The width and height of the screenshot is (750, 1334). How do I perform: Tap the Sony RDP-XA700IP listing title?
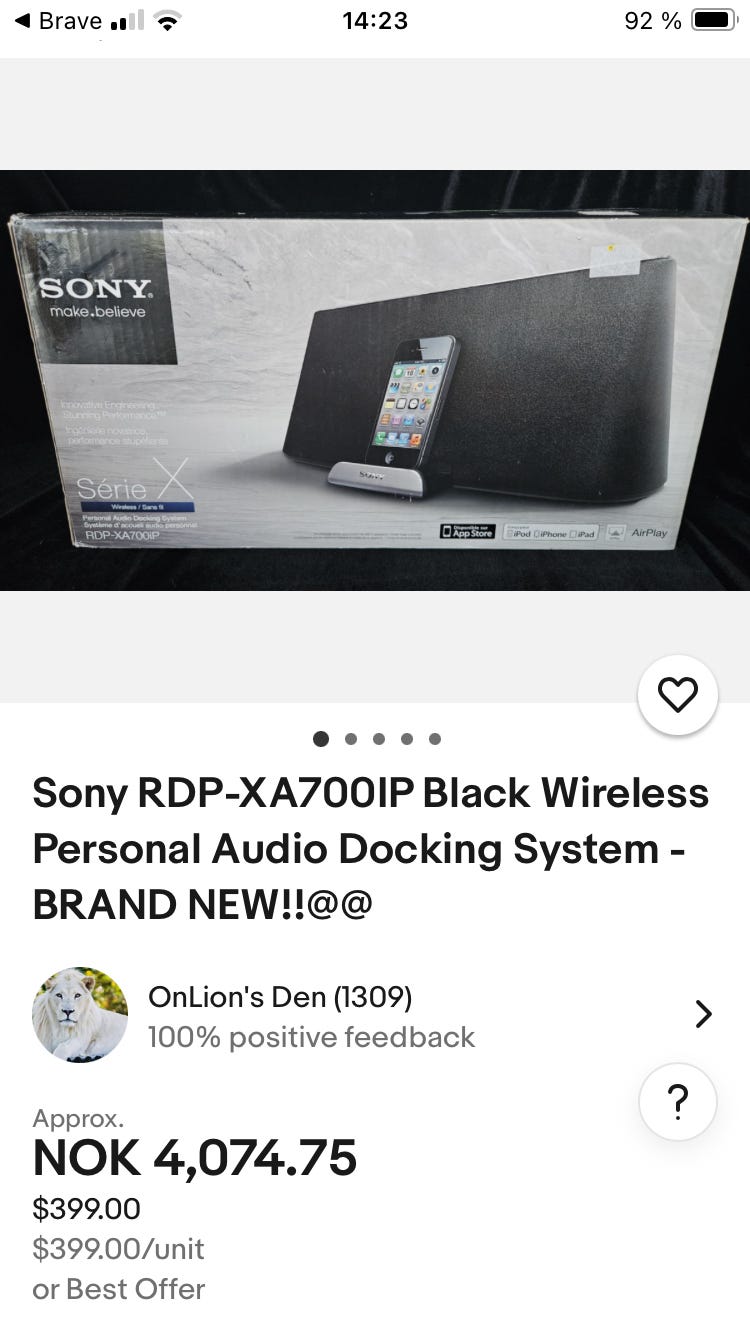[x=371, y=849]
